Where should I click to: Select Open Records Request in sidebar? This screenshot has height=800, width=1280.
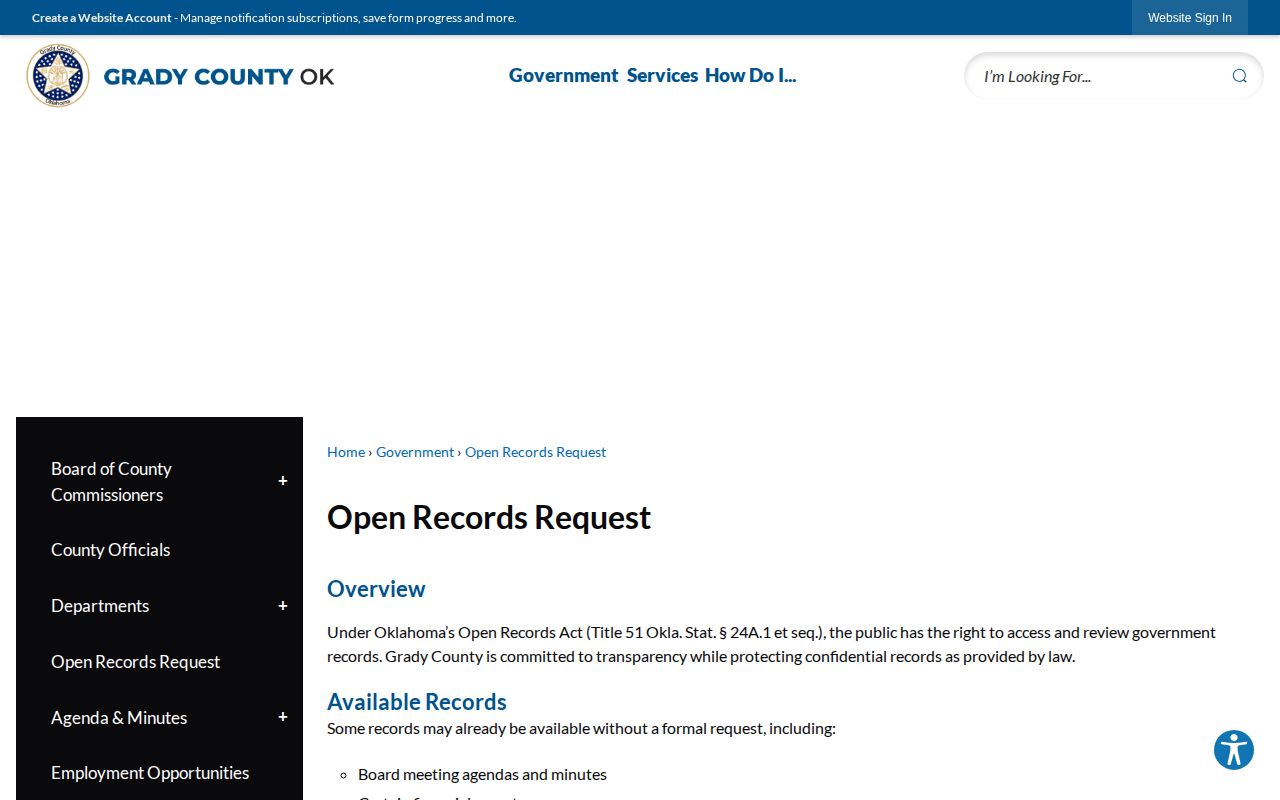point(135,662)
